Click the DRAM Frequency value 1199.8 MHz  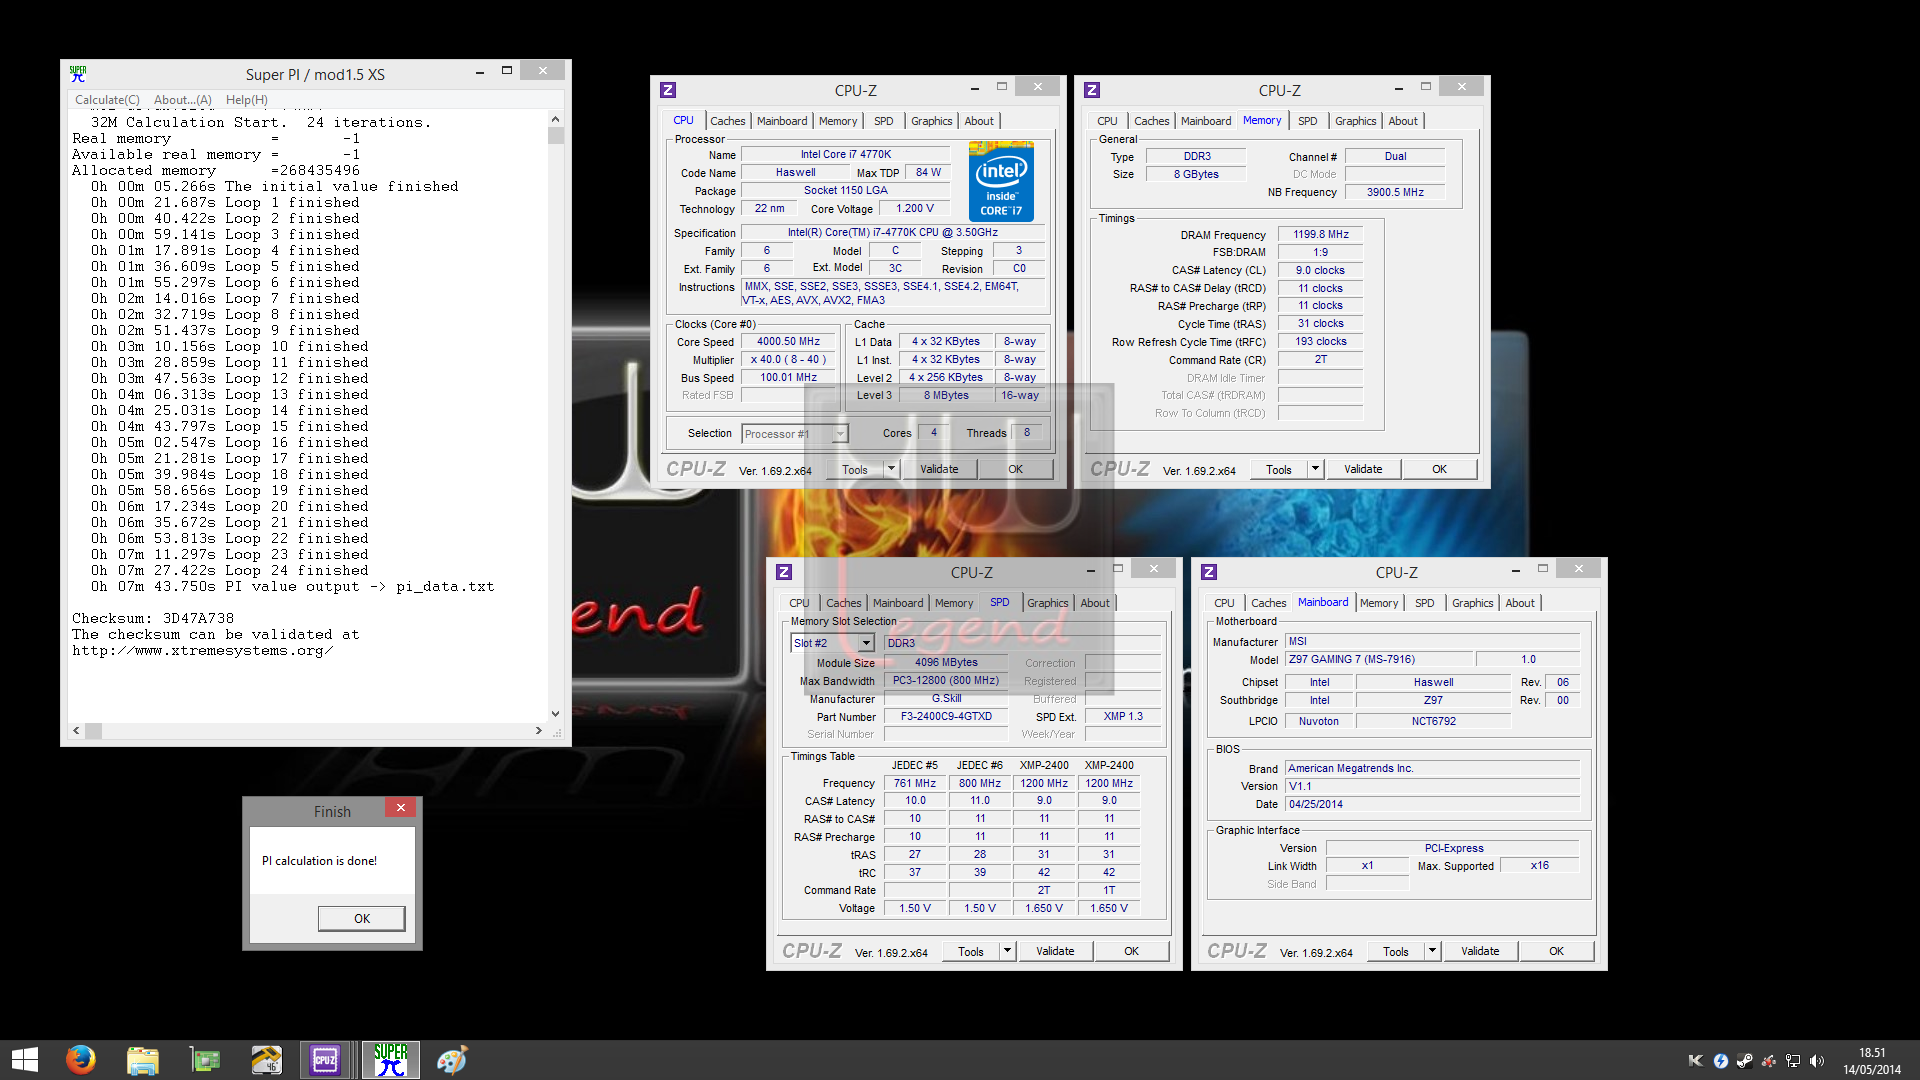[1321, 234]
